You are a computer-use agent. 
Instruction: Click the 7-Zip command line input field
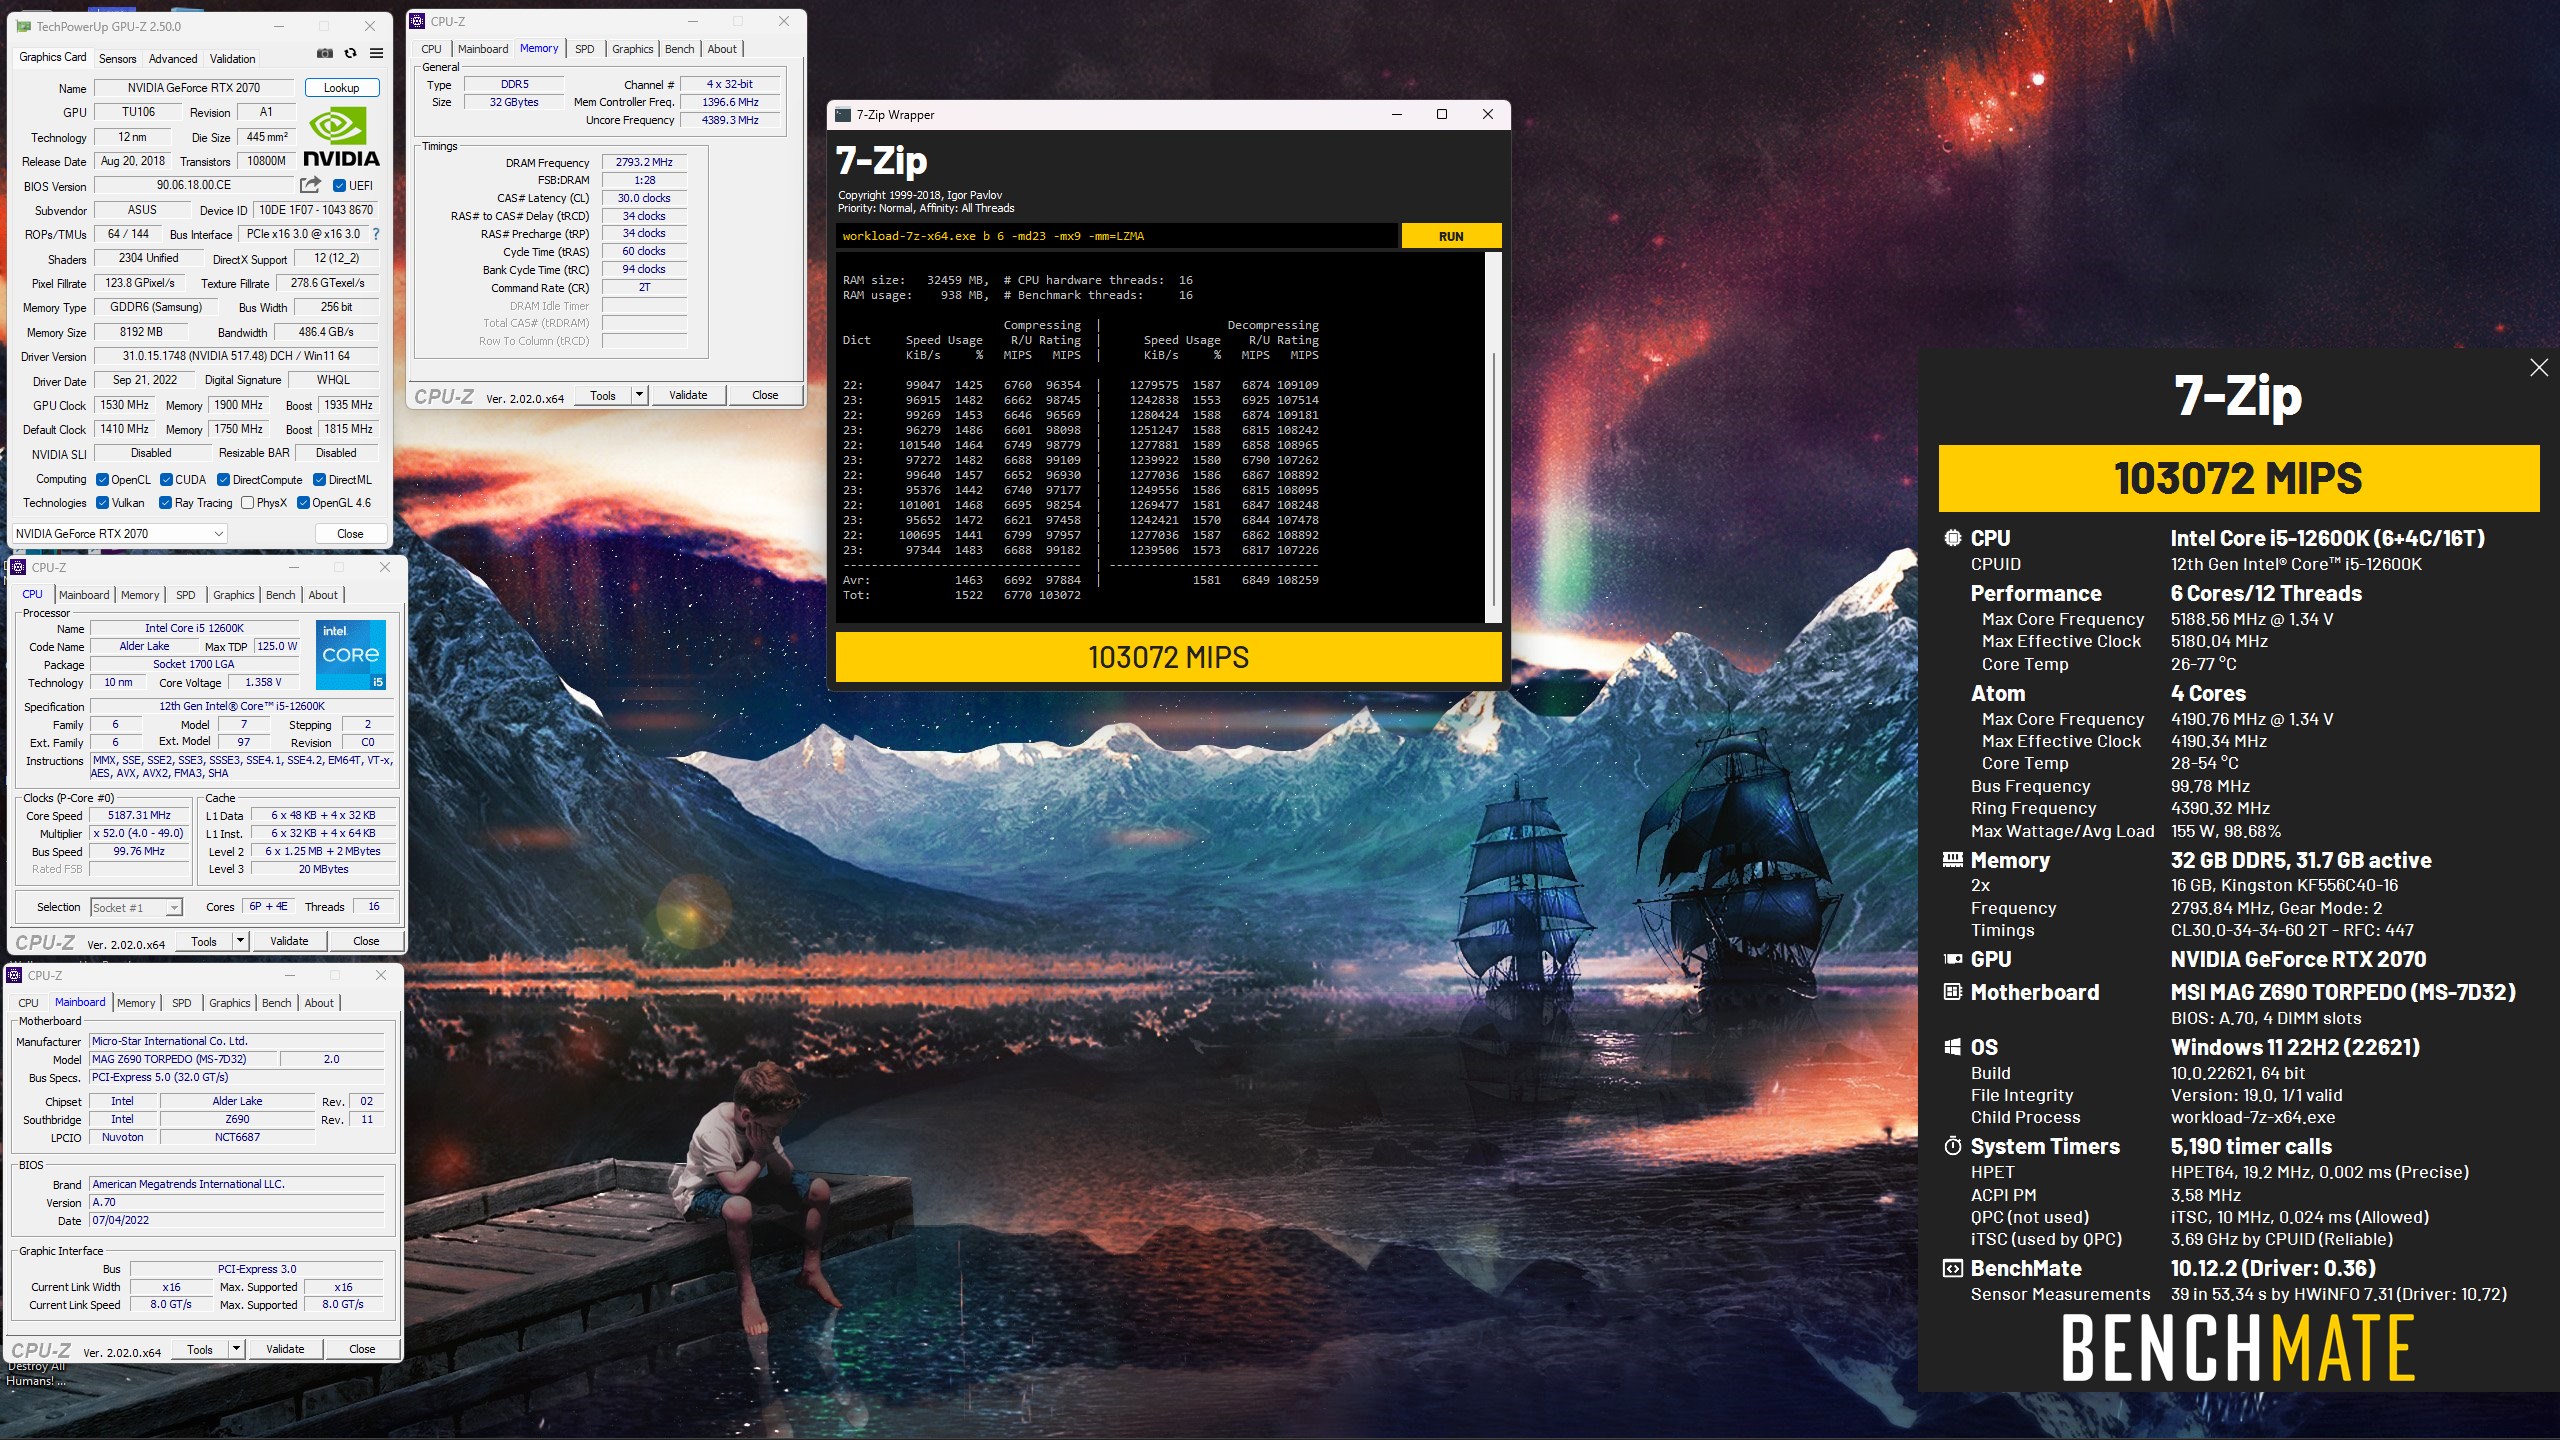click(1116, 236)
